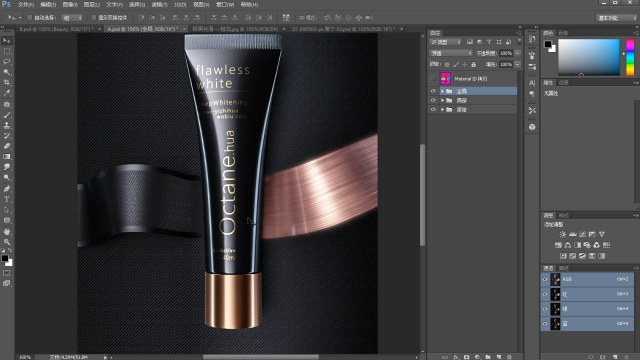Viewport: 640px width, 360px height.
Task: Open the 图像 menu
Action: [70, 5]
